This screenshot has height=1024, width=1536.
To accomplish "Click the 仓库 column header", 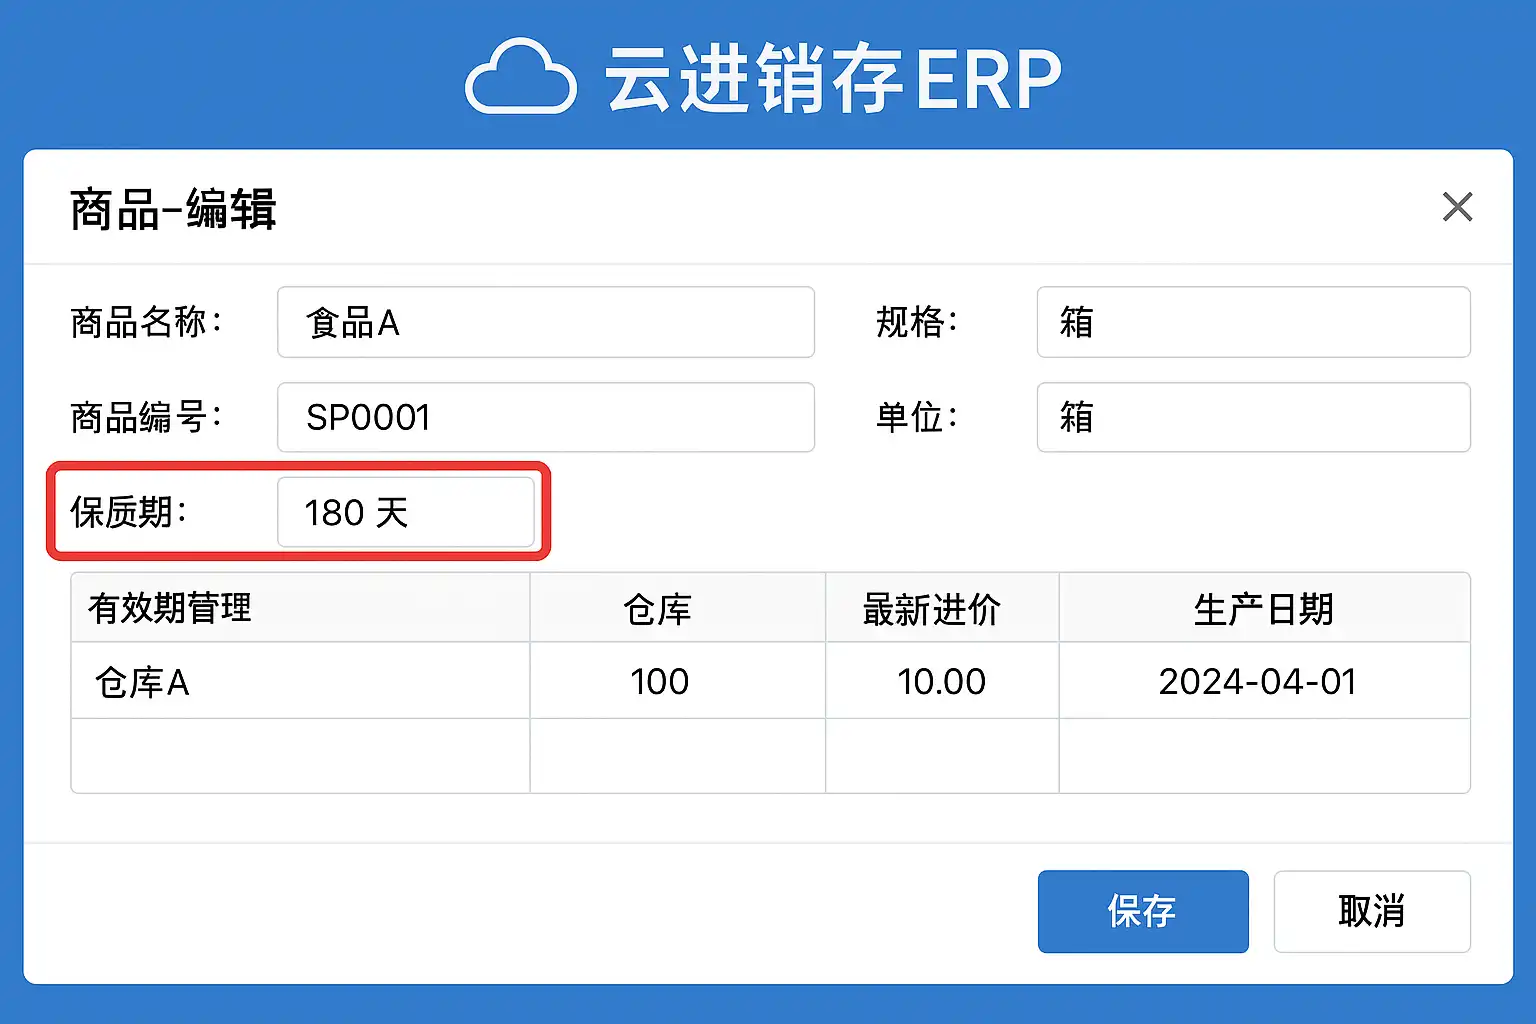I will (x=677, y=608).
